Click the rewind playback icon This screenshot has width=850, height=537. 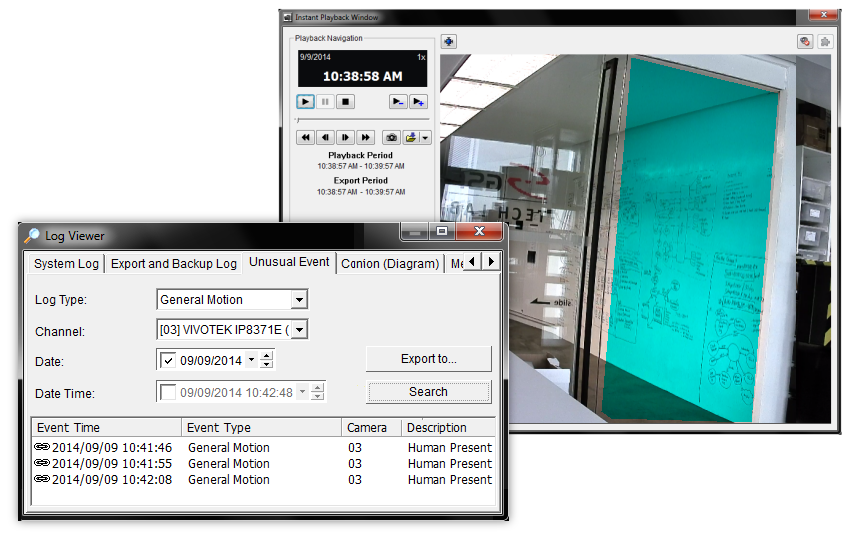pos(306,137)
